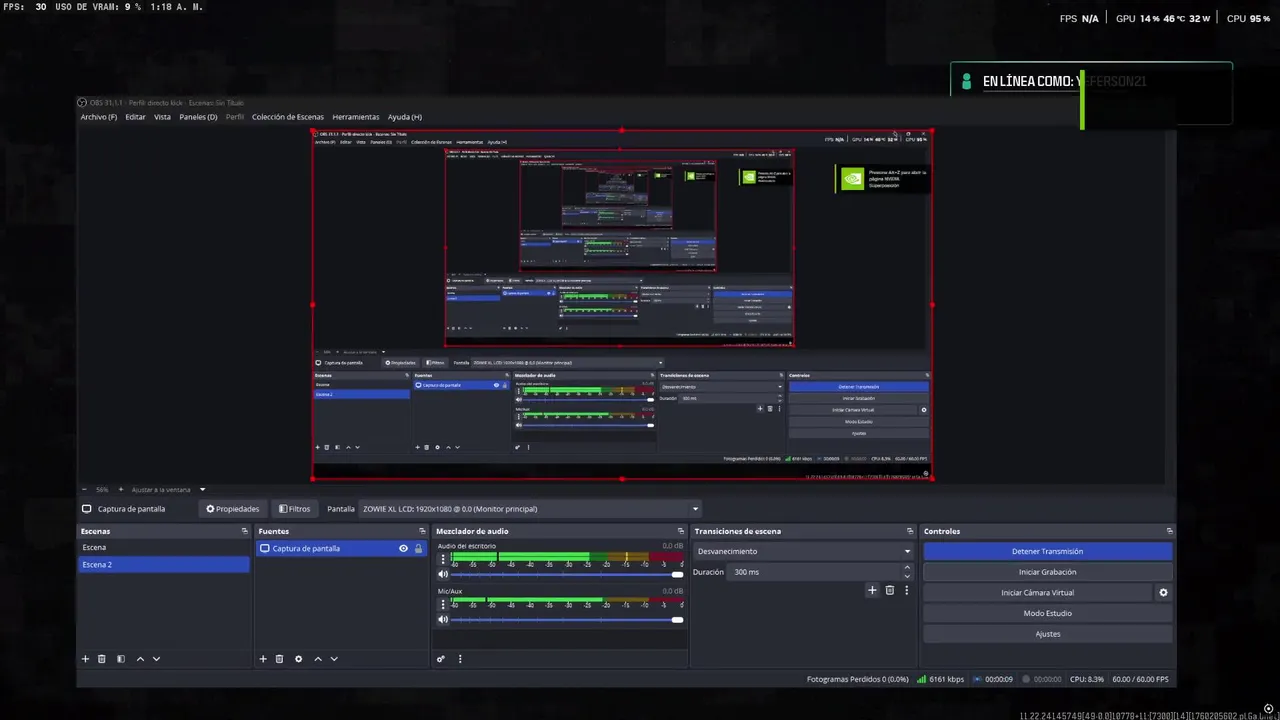Add a new source in Fuentes panel
Screen dimensions: 1280x720
click(263, 659)
